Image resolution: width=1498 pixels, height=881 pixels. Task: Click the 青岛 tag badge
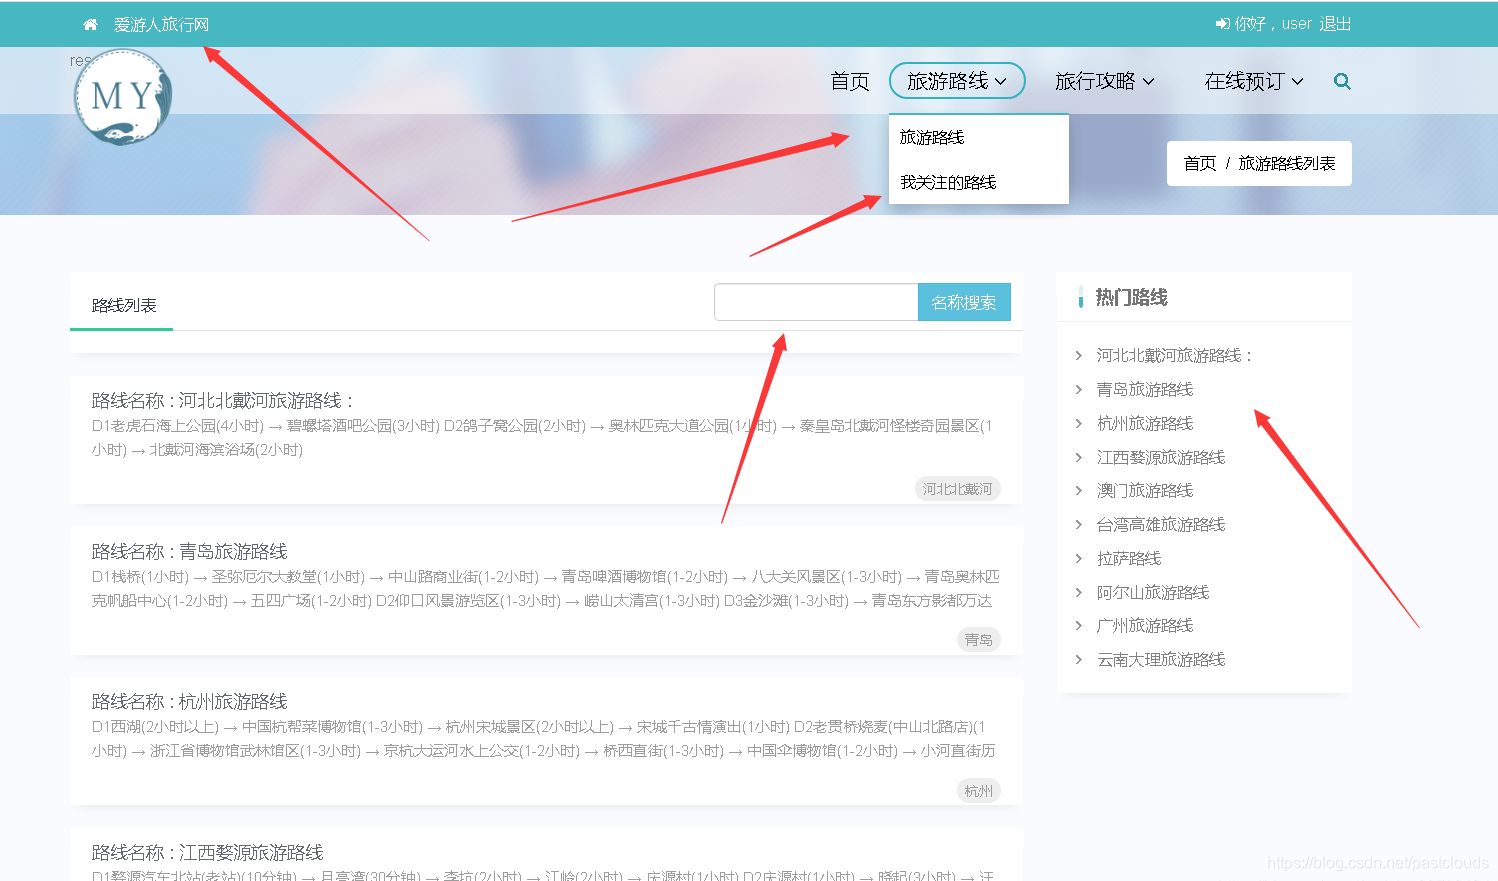(979, 639)
